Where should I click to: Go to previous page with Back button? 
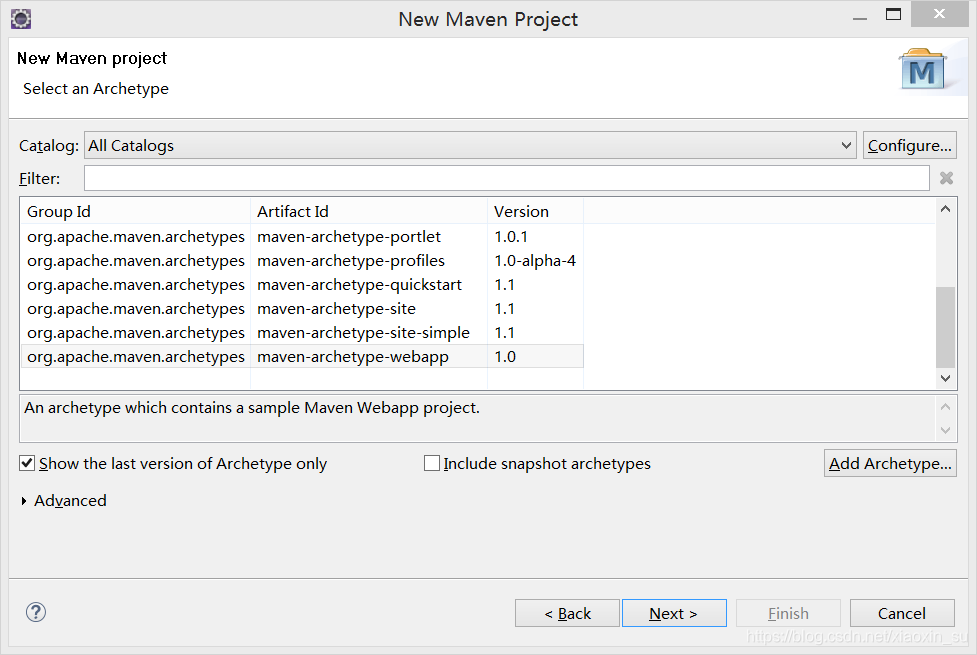567,613
